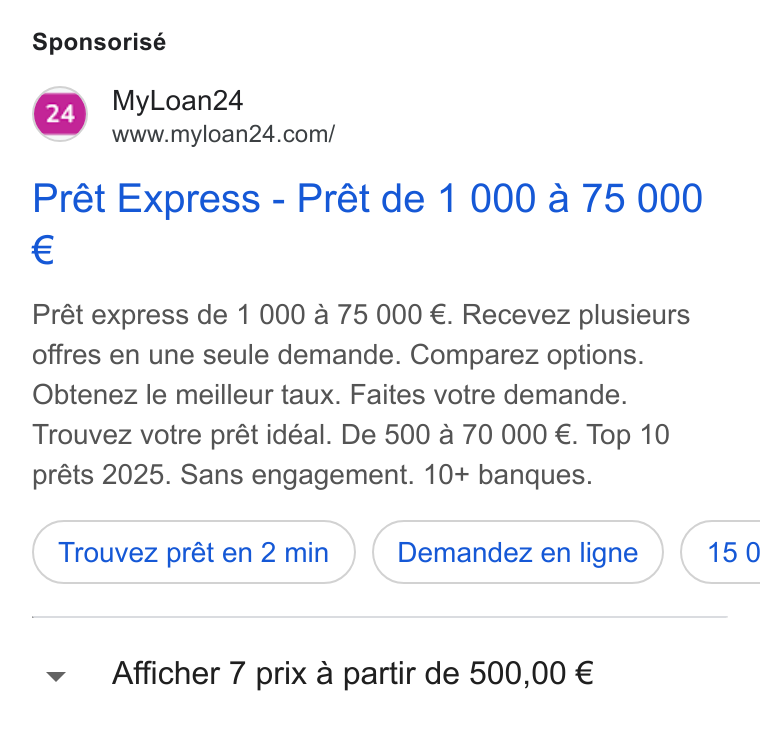The width and height of the screenshot is (760, 734).
Task: Open the www.myloan24.com URL
Action: pyautogui.click(x=223, y=134)
